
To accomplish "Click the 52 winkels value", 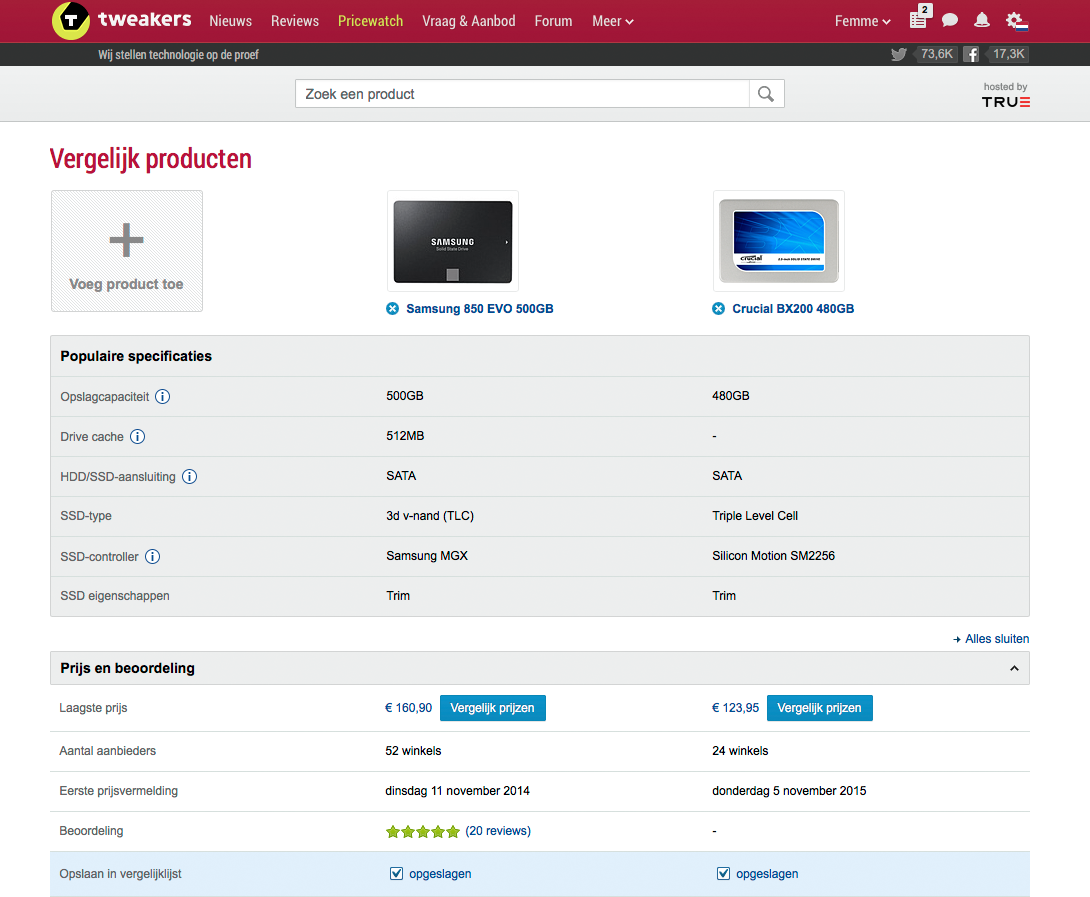I will pyautogui.click(x=413, y=751).
